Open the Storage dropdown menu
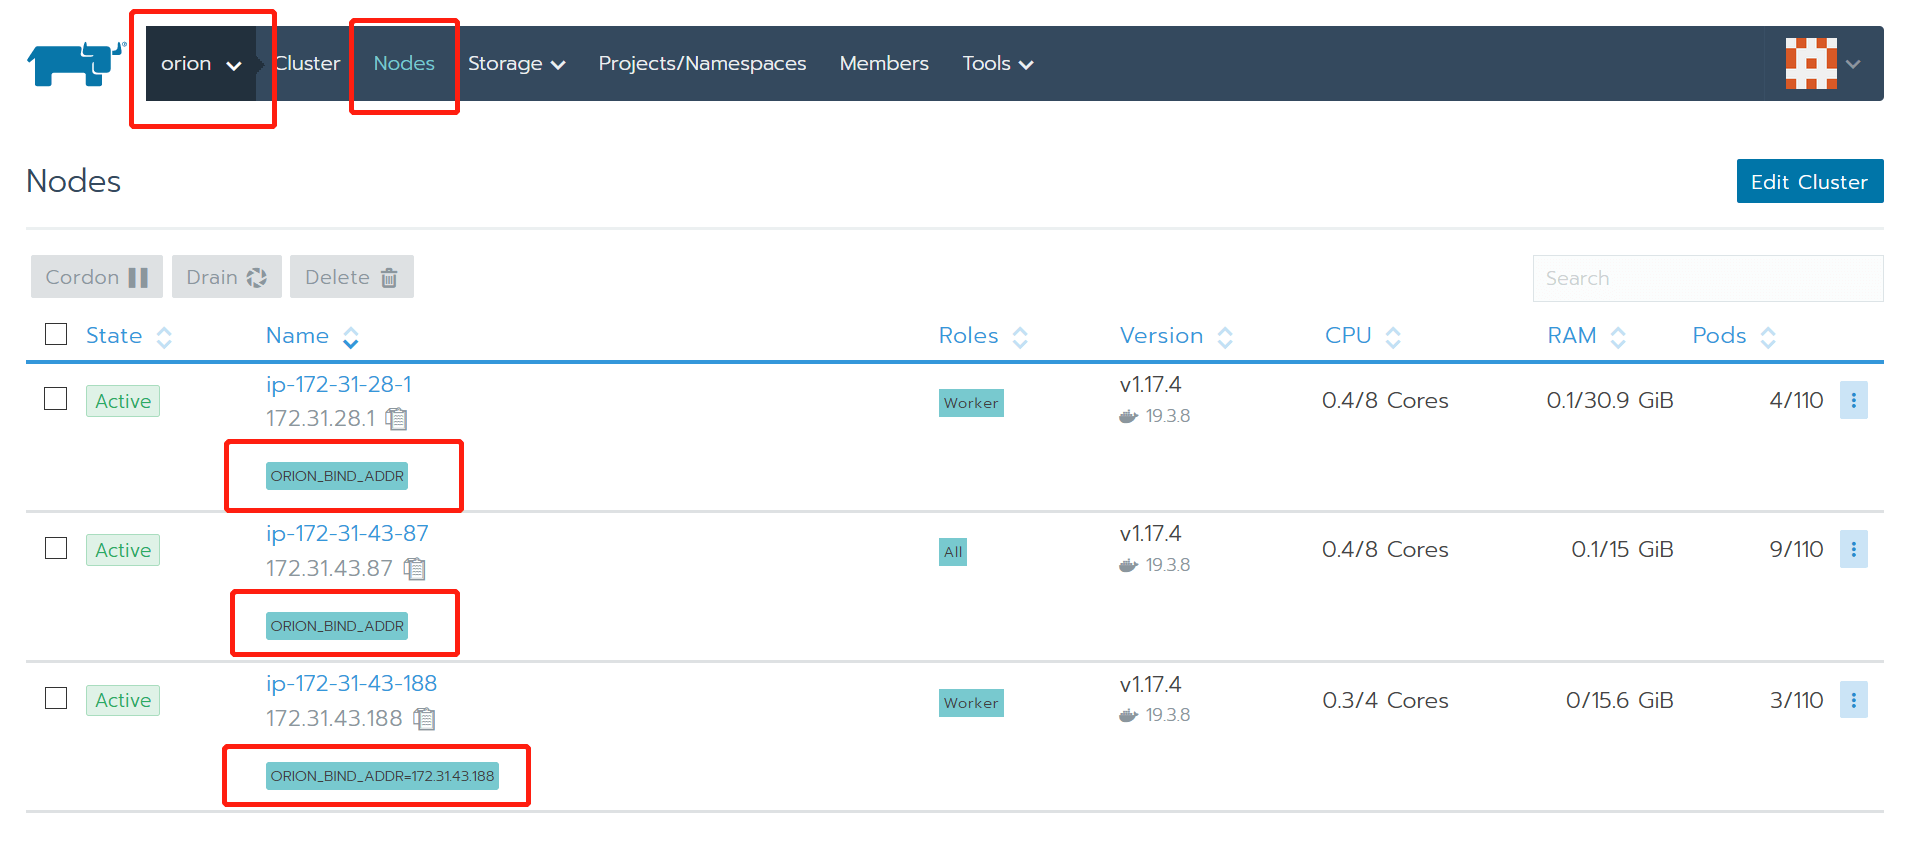The width and height of the screenshot is (1909, 851). click(516, 64)
